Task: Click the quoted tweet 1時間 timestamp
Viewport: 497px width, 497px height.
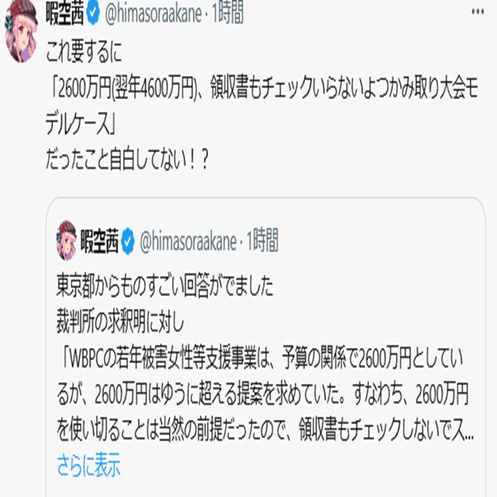Action: tap(262, 241)
